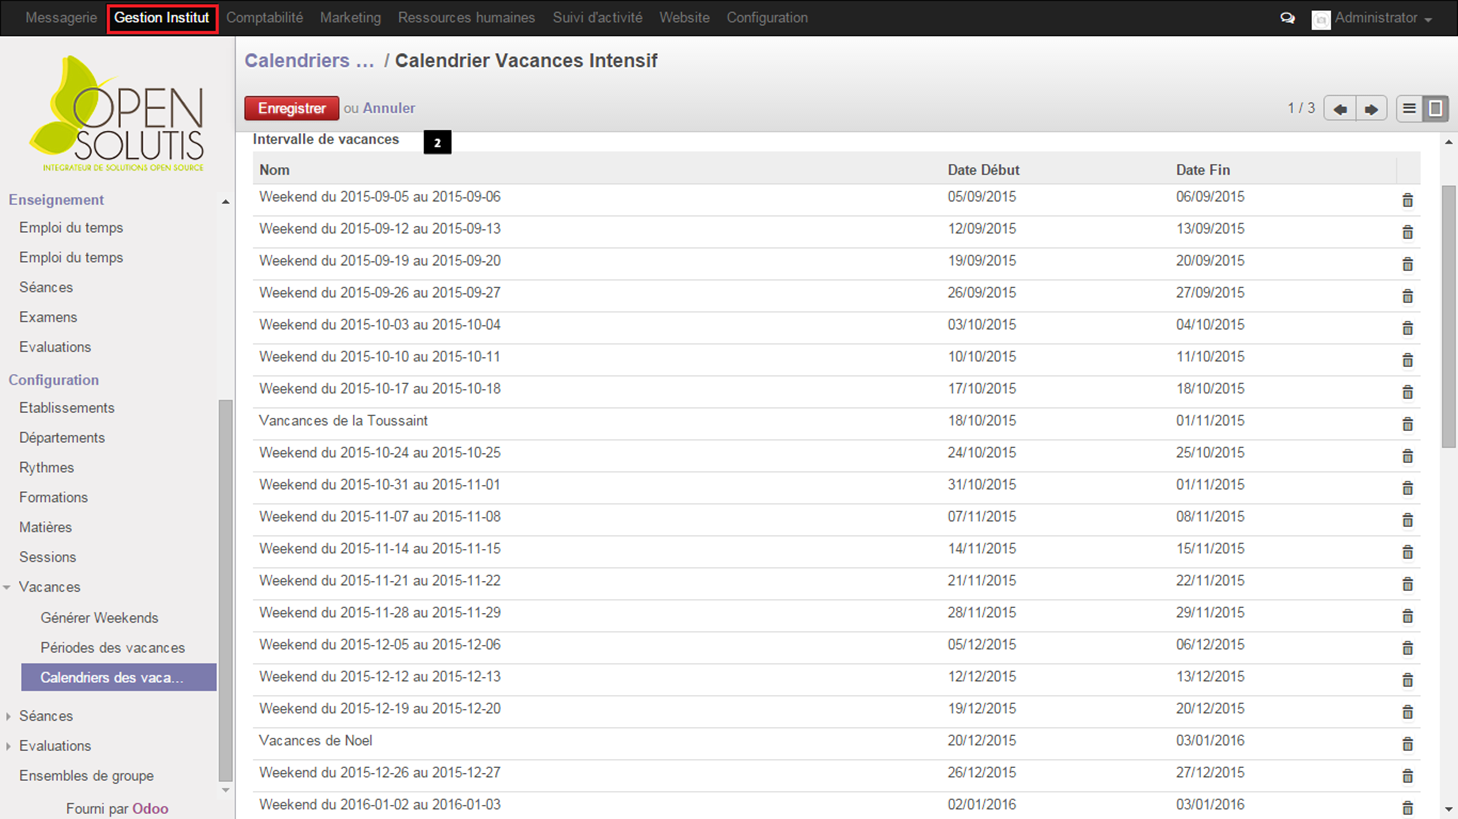Delete the Weekend du 2015-10-03 row
Screen dimensions: 1458x819
pos(1407,328)
